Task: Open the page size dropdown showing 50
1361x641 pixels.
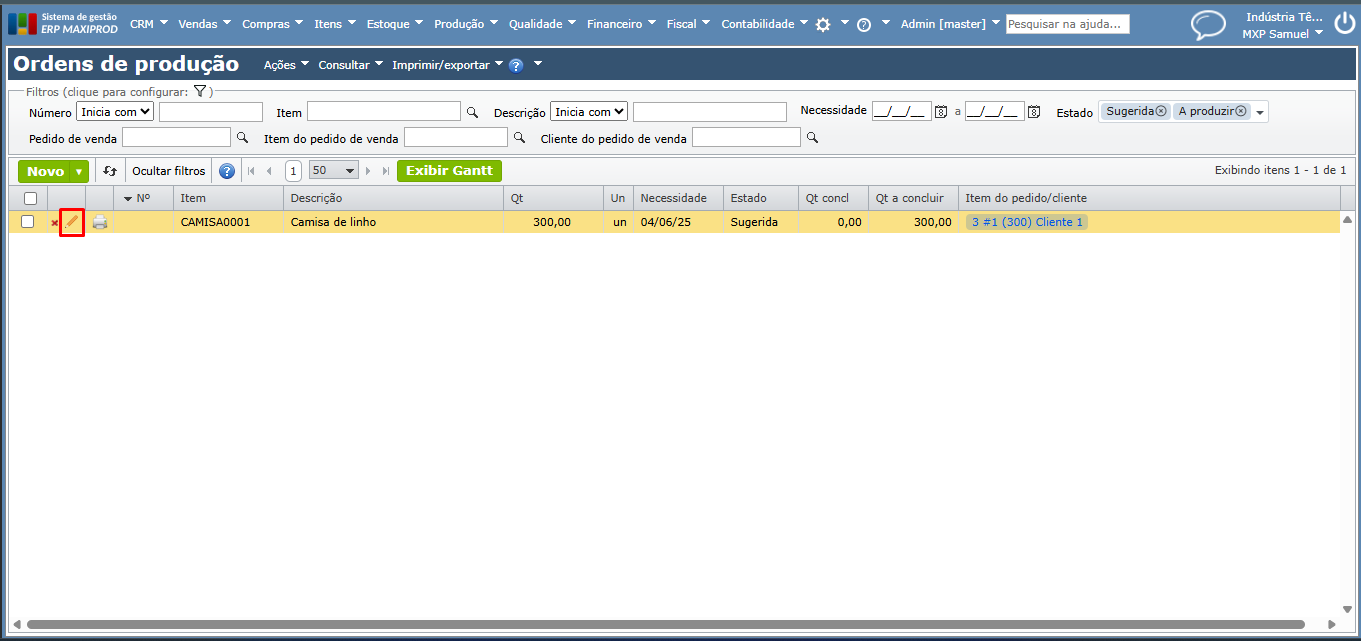Action: (334, 171)
